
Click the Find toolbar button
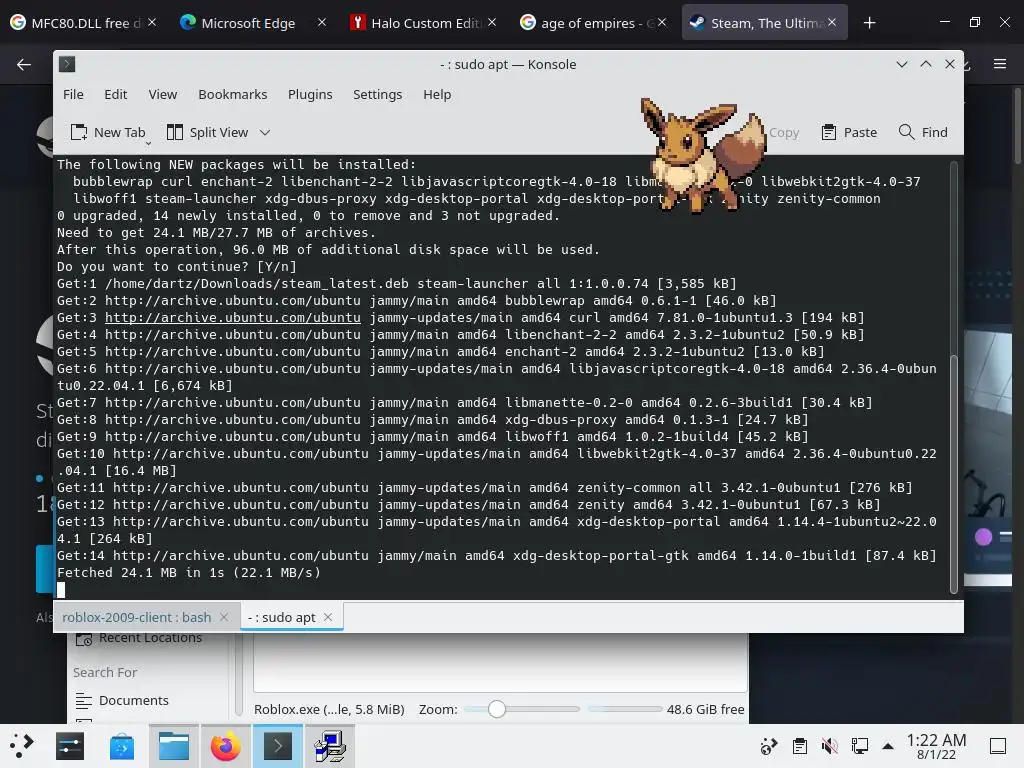923,133
